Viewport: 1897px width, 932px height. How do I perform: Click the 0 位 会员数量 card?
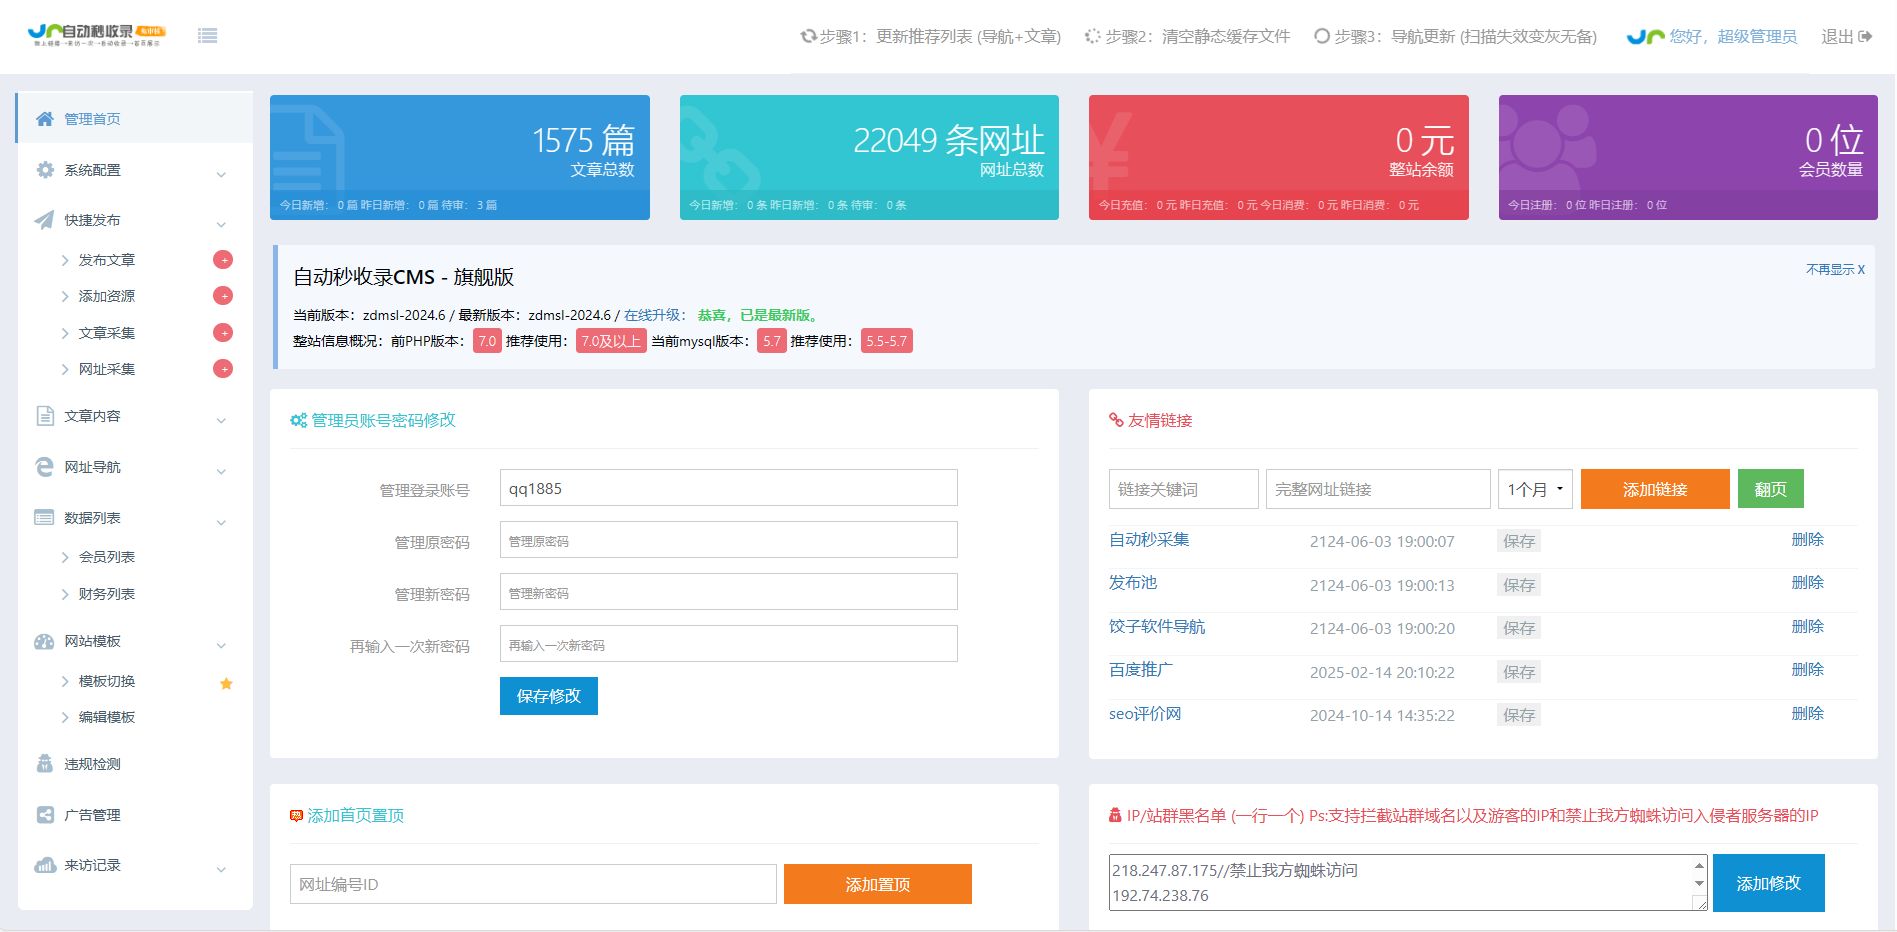pos(1688,157)
